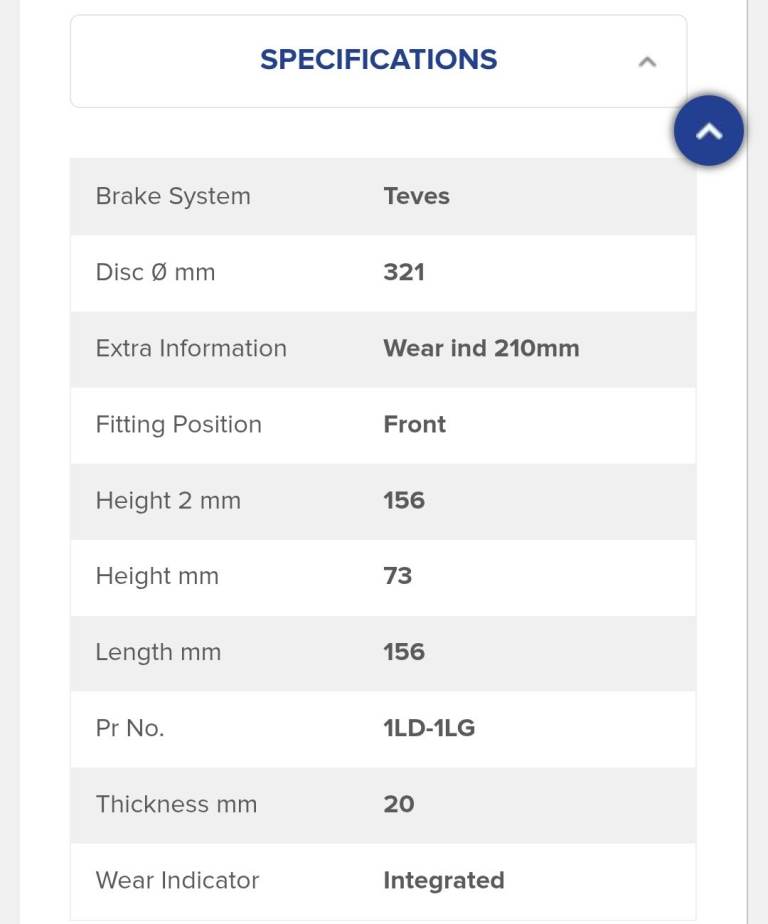The image size is (768, 924).
Task: Click the Front fitting position value
Action: 414,424
